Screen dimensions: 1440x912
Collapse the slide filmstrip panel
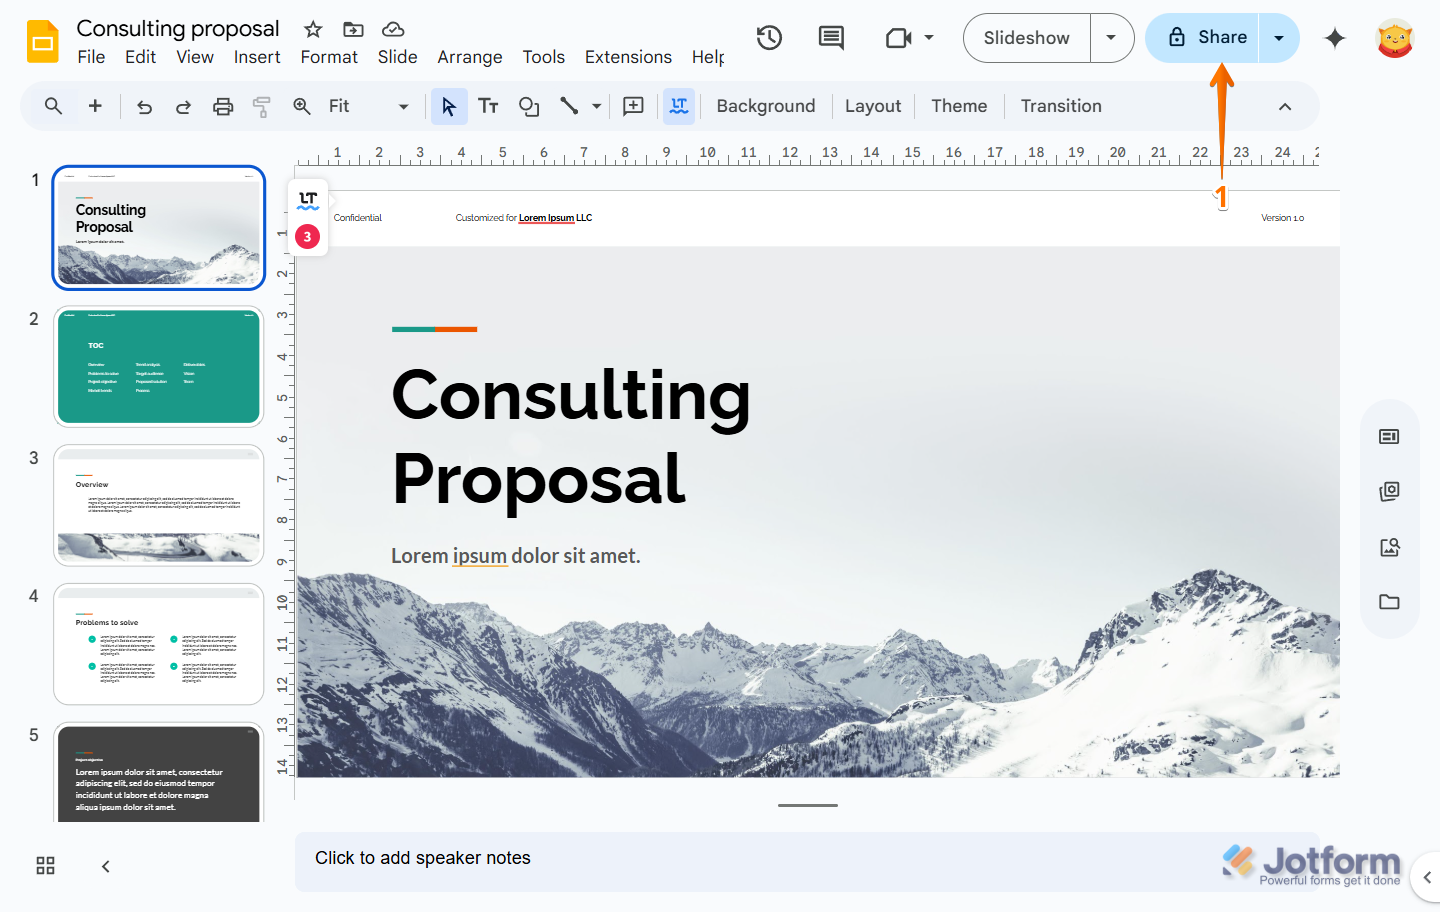click(x=105, y=866)
